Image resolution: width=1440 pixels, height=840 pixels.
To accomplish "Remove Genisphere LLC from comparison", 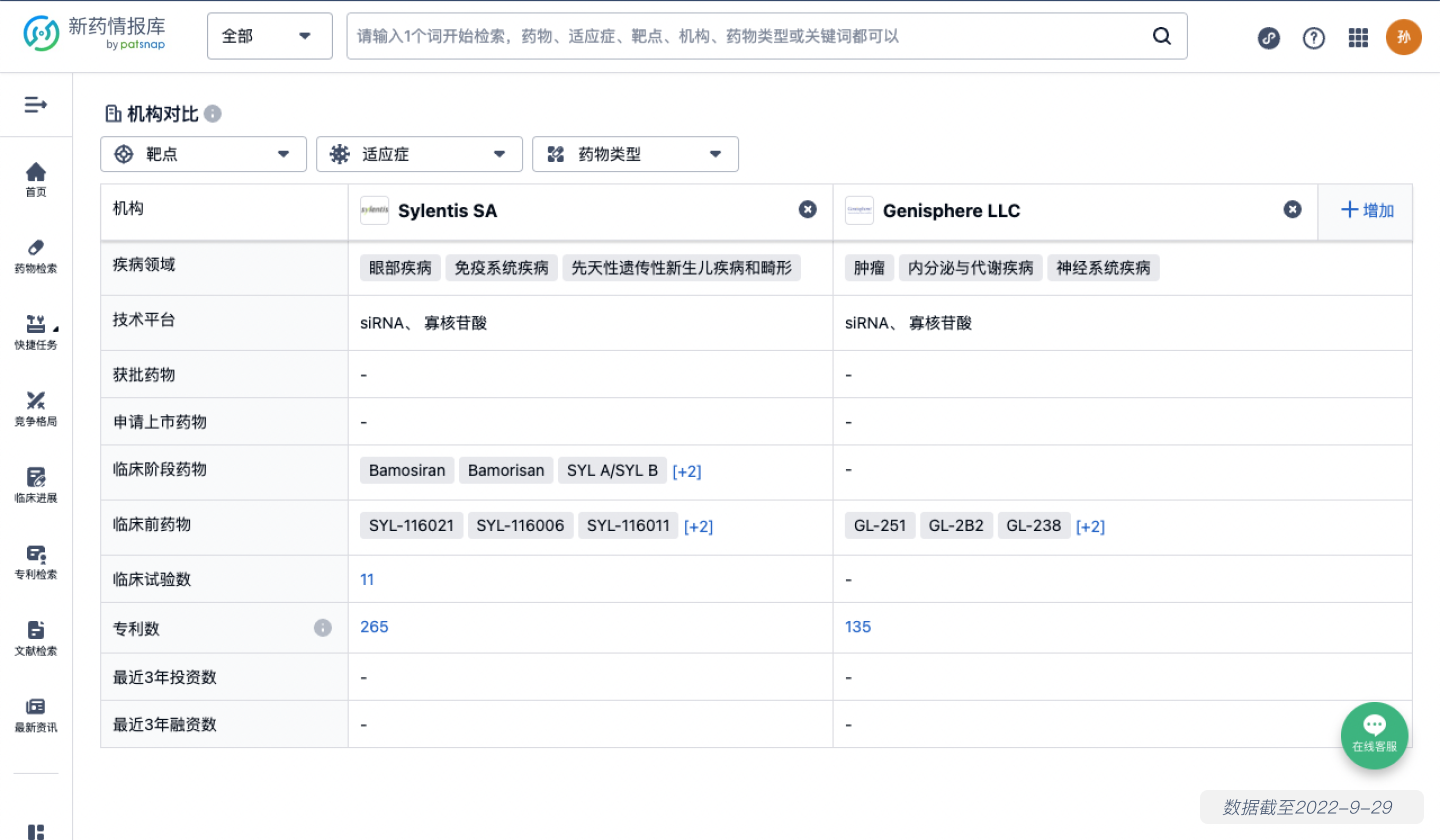I will (1293, 209).
